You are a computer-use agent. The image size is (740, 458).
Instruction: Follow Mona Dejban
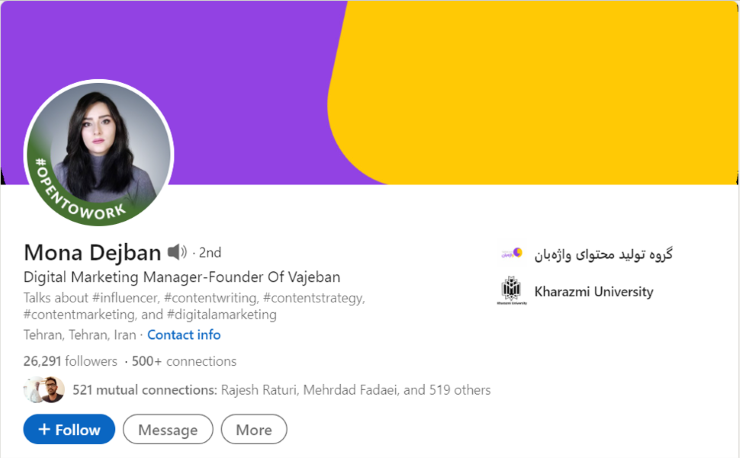(x=69, y=429)
